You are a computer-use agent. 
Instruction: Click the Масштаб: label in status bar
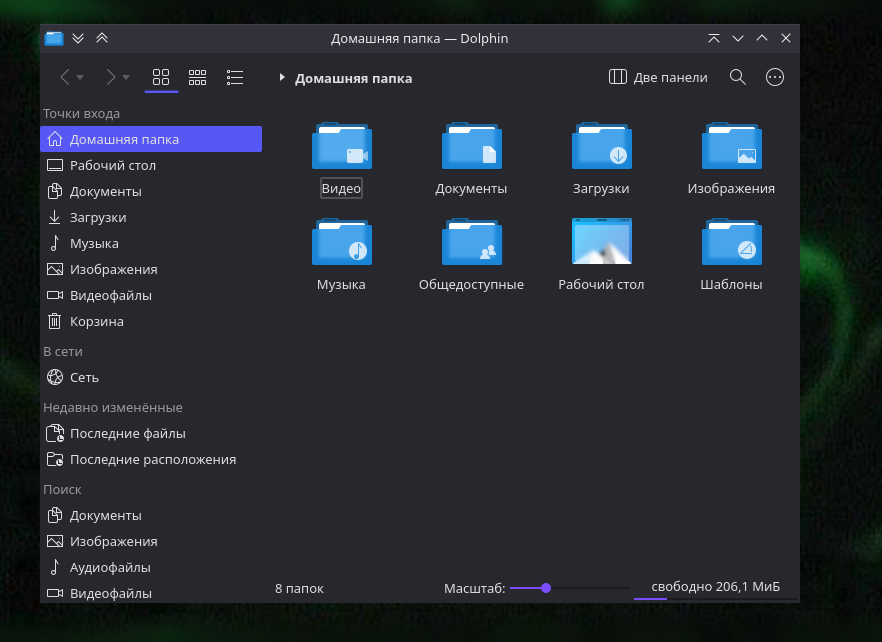click(474, 589)
